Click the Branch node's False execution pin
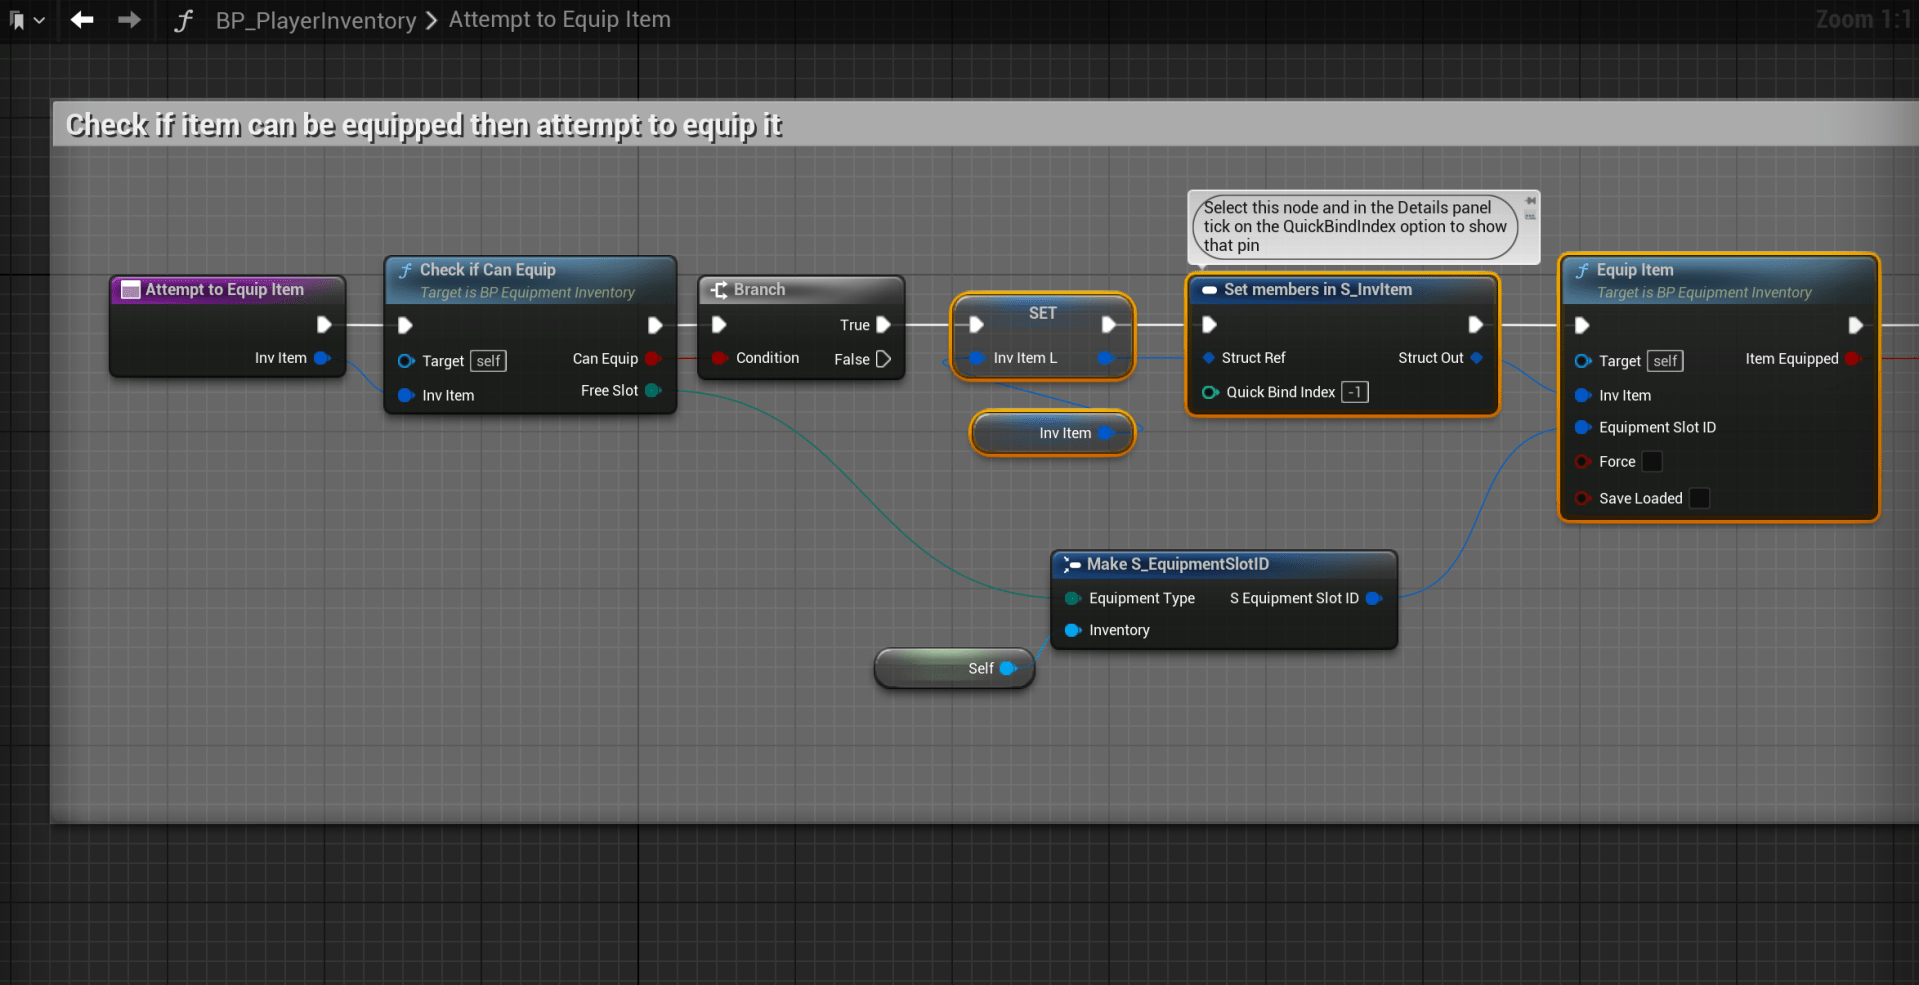Image resolution: width=1919 pixels, height=985 pixels. [883, 359]
